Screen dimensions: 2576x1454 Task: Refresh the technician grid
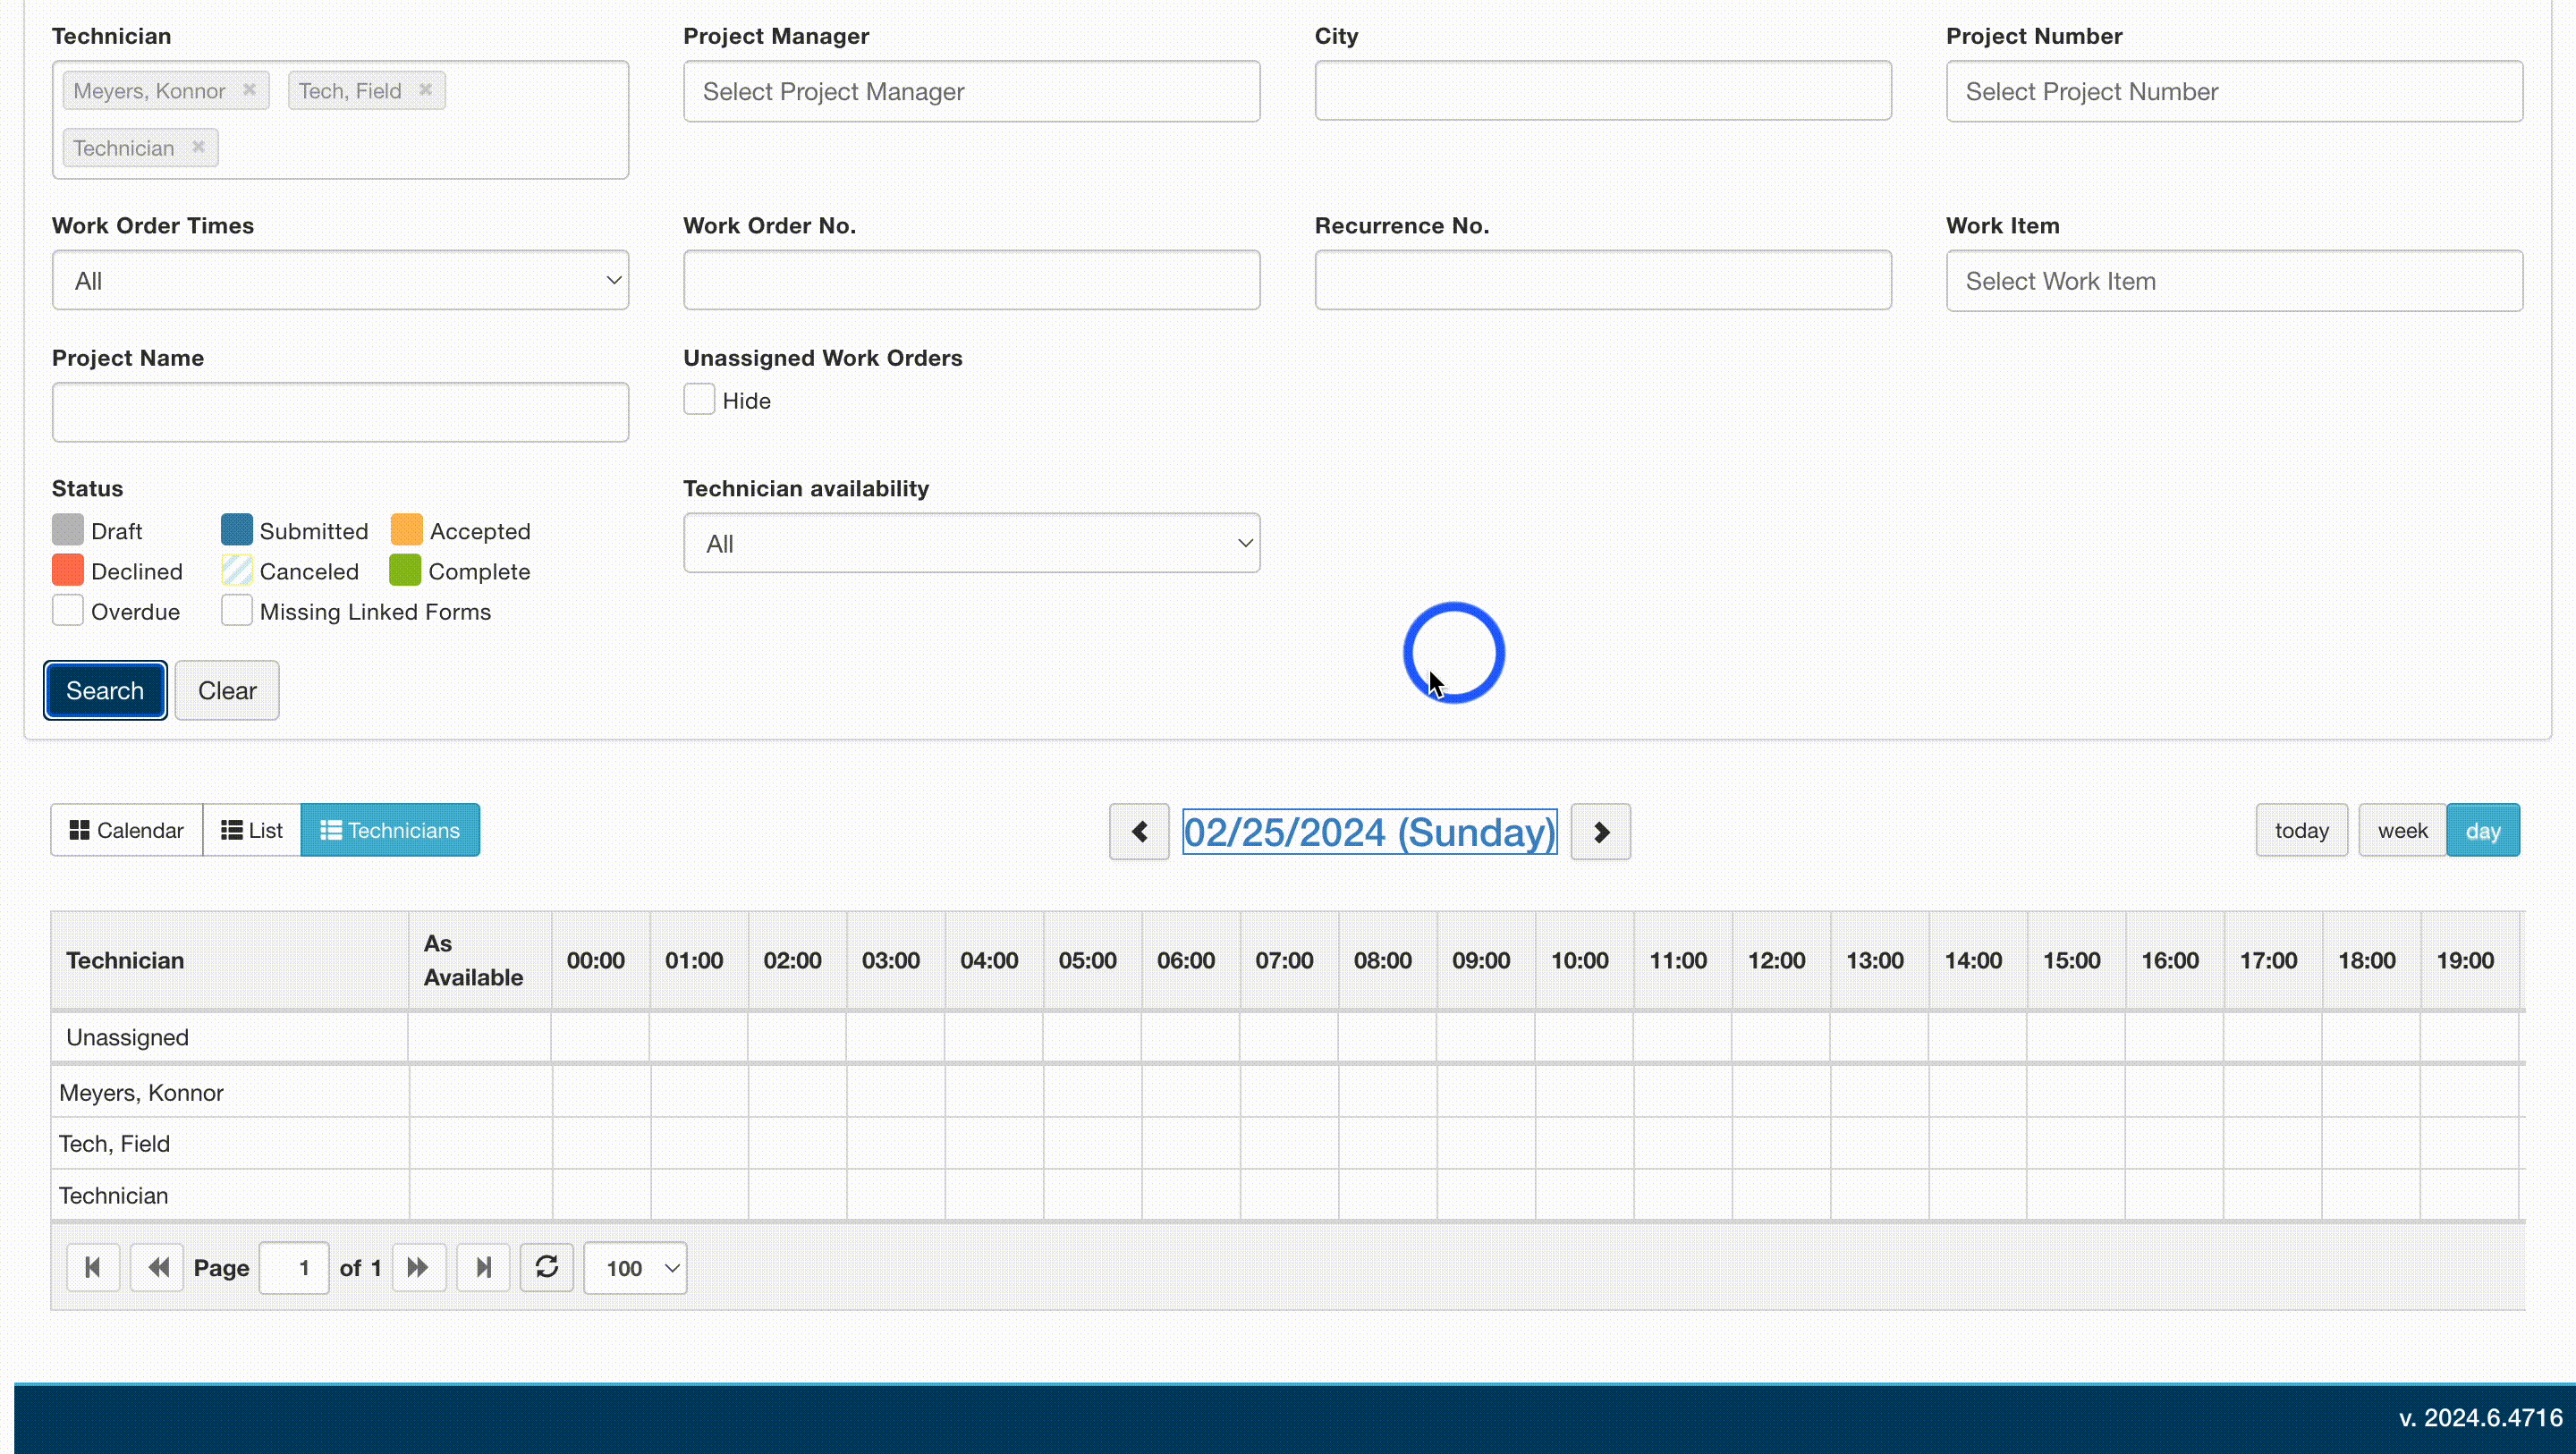tap(547, 1268)
